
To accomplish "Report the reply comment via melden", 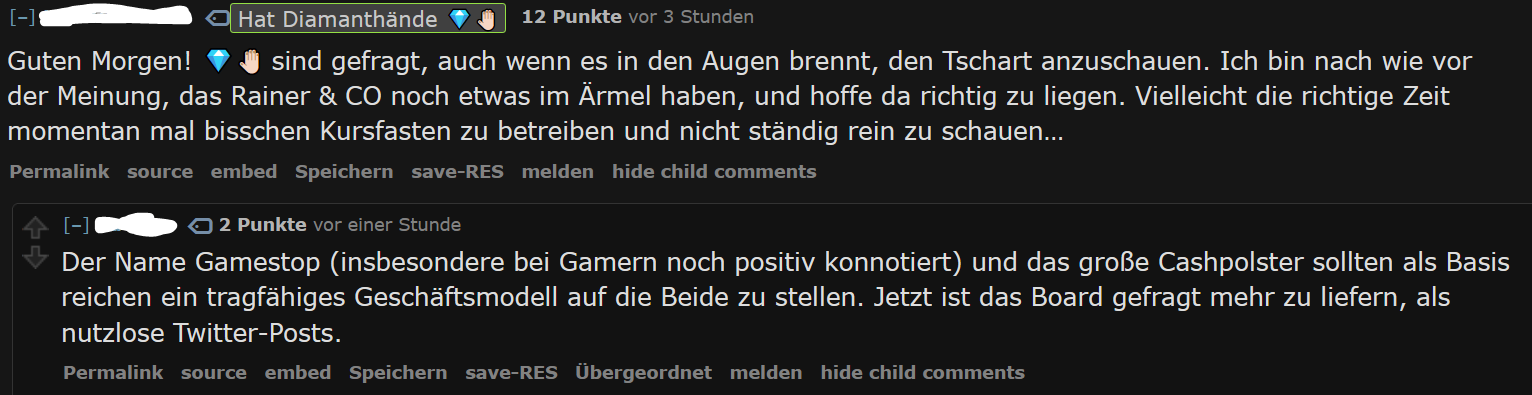I will tap(766, 373).
